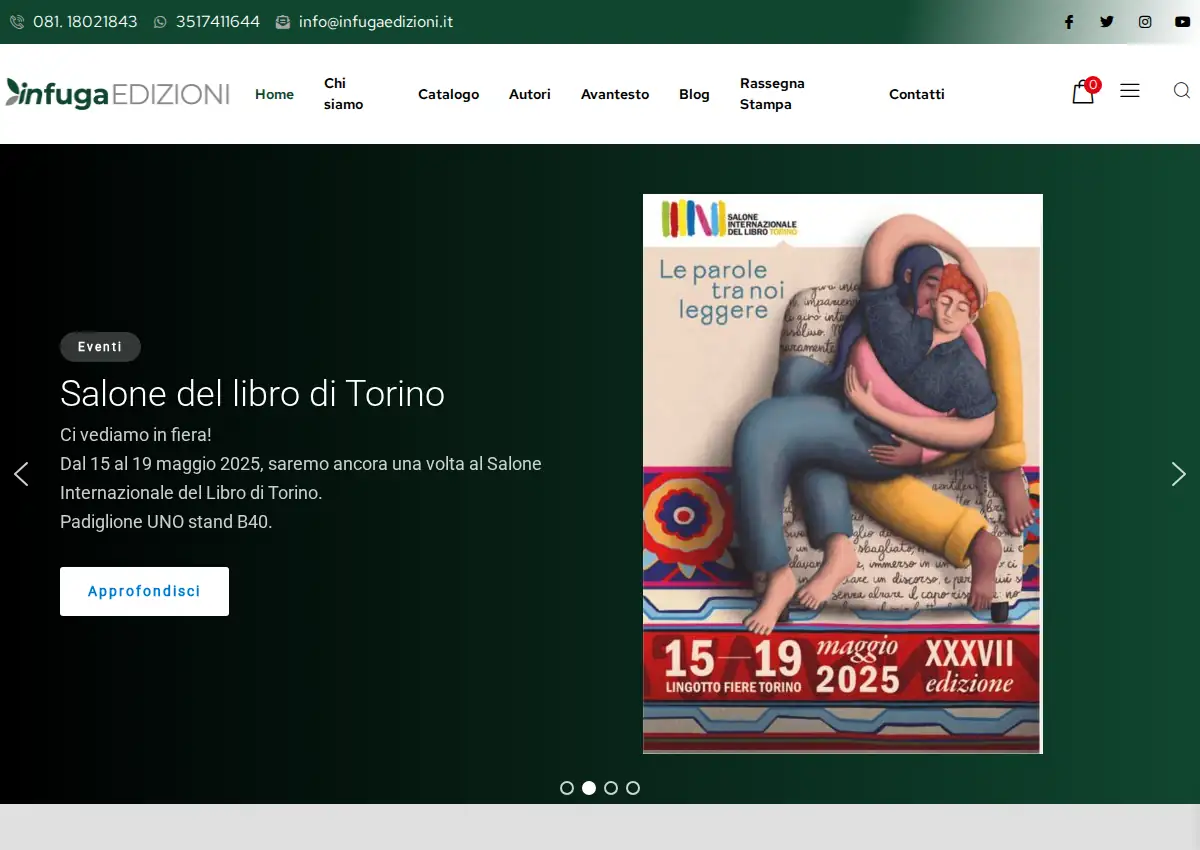Open the Avantesto menu item
Image resolution: width=1200 pixels, height=850 pixels.
click(615, 94)
